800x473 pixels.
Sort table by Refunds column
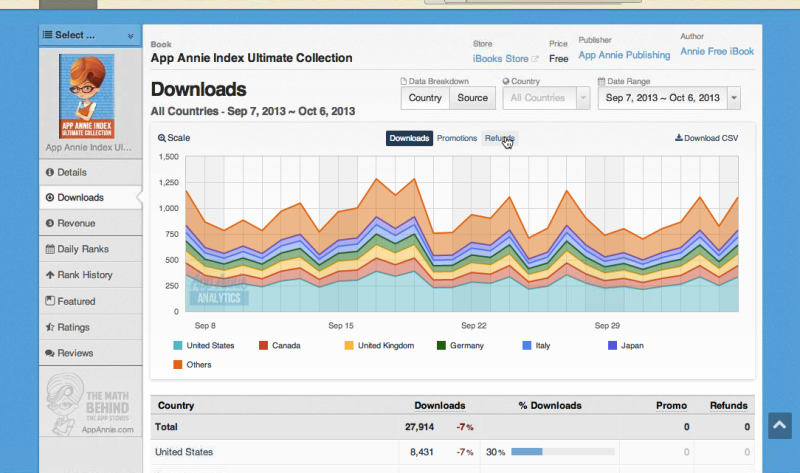[x=729, y=406]
